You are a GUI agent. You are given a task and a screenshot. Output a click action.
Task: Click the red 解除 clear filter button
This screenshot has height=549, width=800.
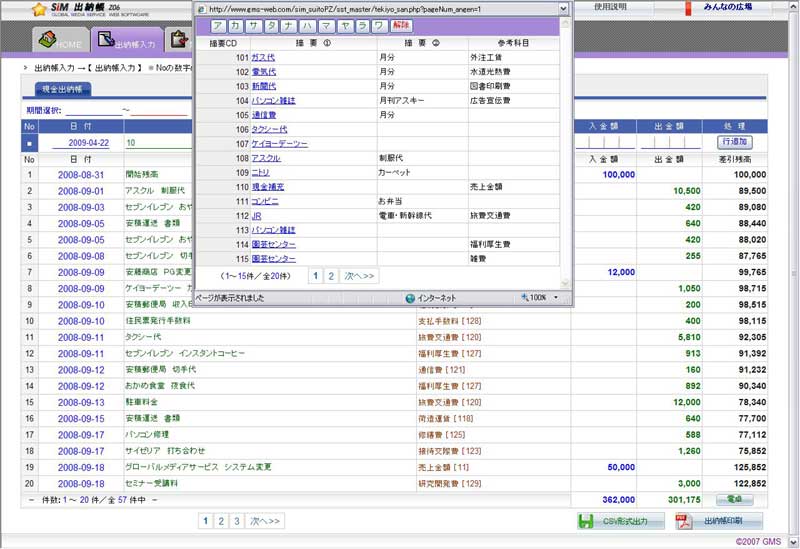pos(400,25)
